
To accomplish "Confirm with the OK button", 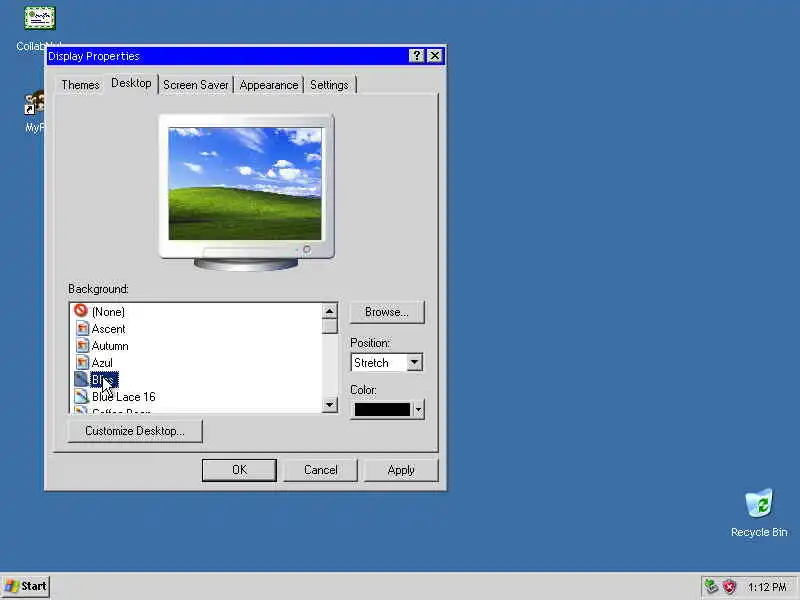I will click(239, 470).
